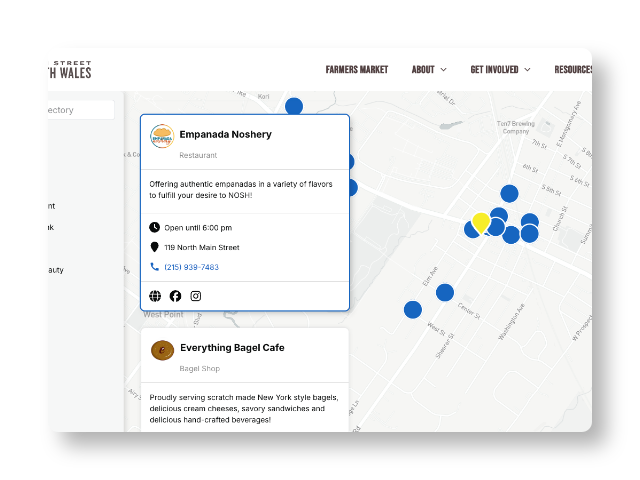Select blue map marker near Elm Ave

tap(444, 293)
